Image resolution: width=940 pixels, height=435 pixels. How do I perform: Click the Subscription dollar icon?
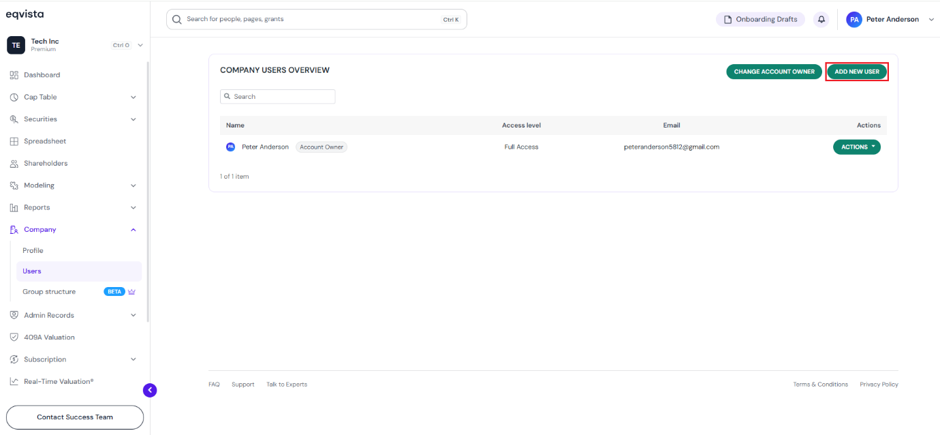pos(14,360)
